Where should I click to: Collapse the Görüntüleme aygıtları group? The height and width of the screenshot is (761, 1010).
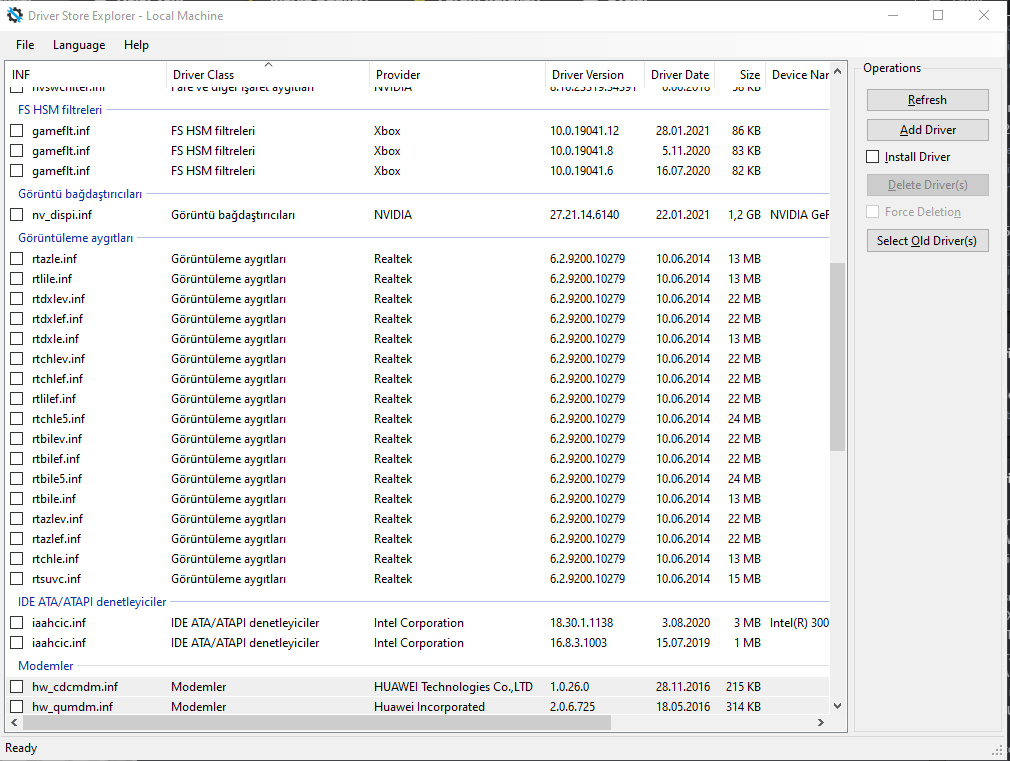(x=75, y=238)
